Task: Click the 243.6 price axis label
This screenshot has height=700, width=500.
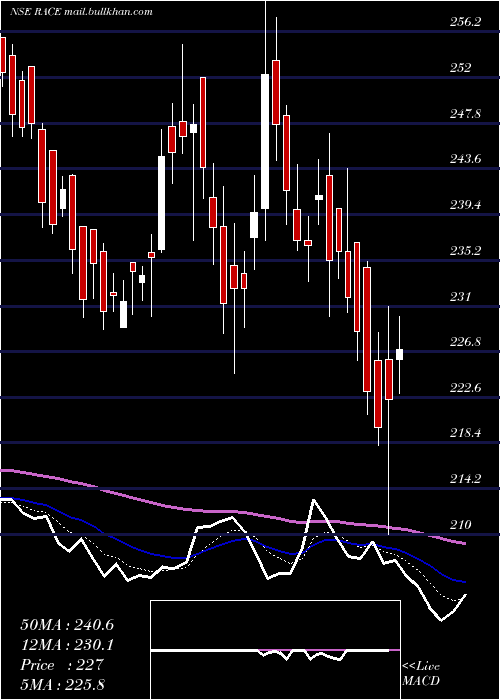Action: click(464, 158)
